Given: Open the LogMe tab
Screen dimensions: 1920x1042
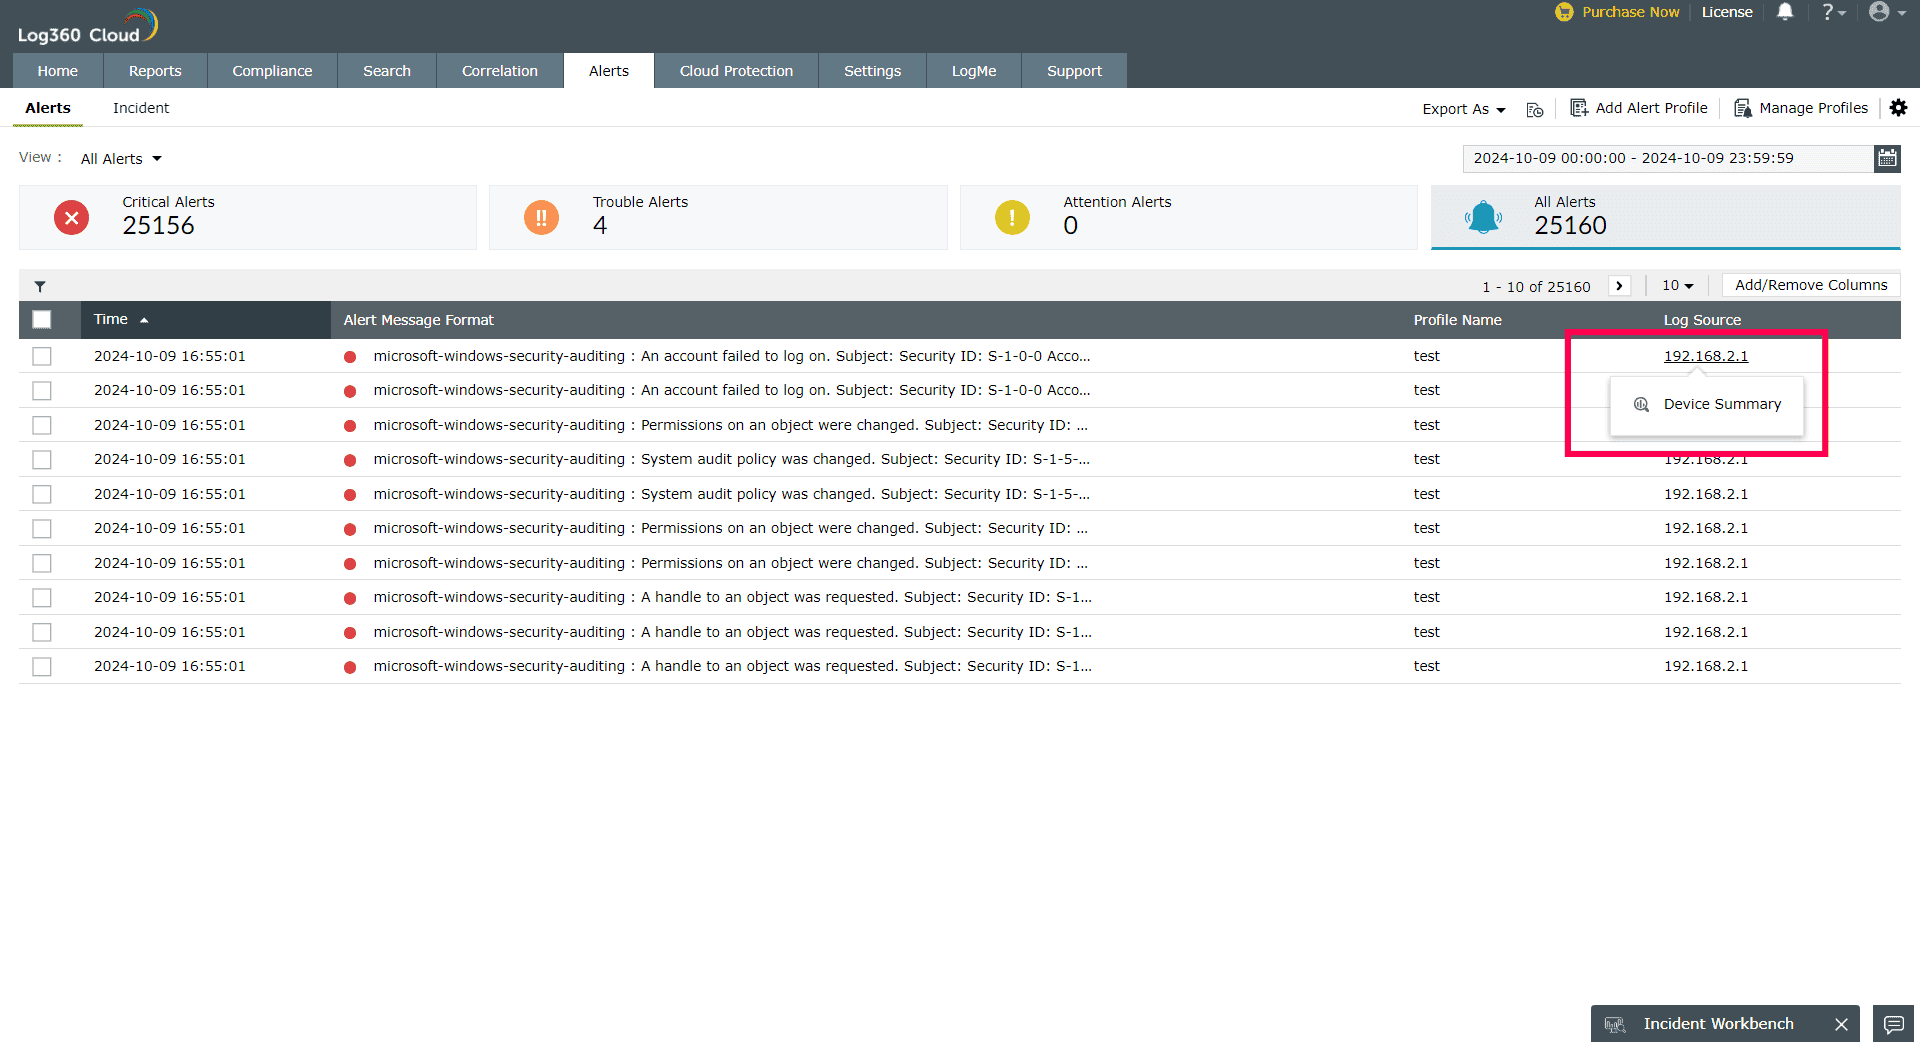Looking at the screenshot, I should pyautogui.click(x=974, y=71).
